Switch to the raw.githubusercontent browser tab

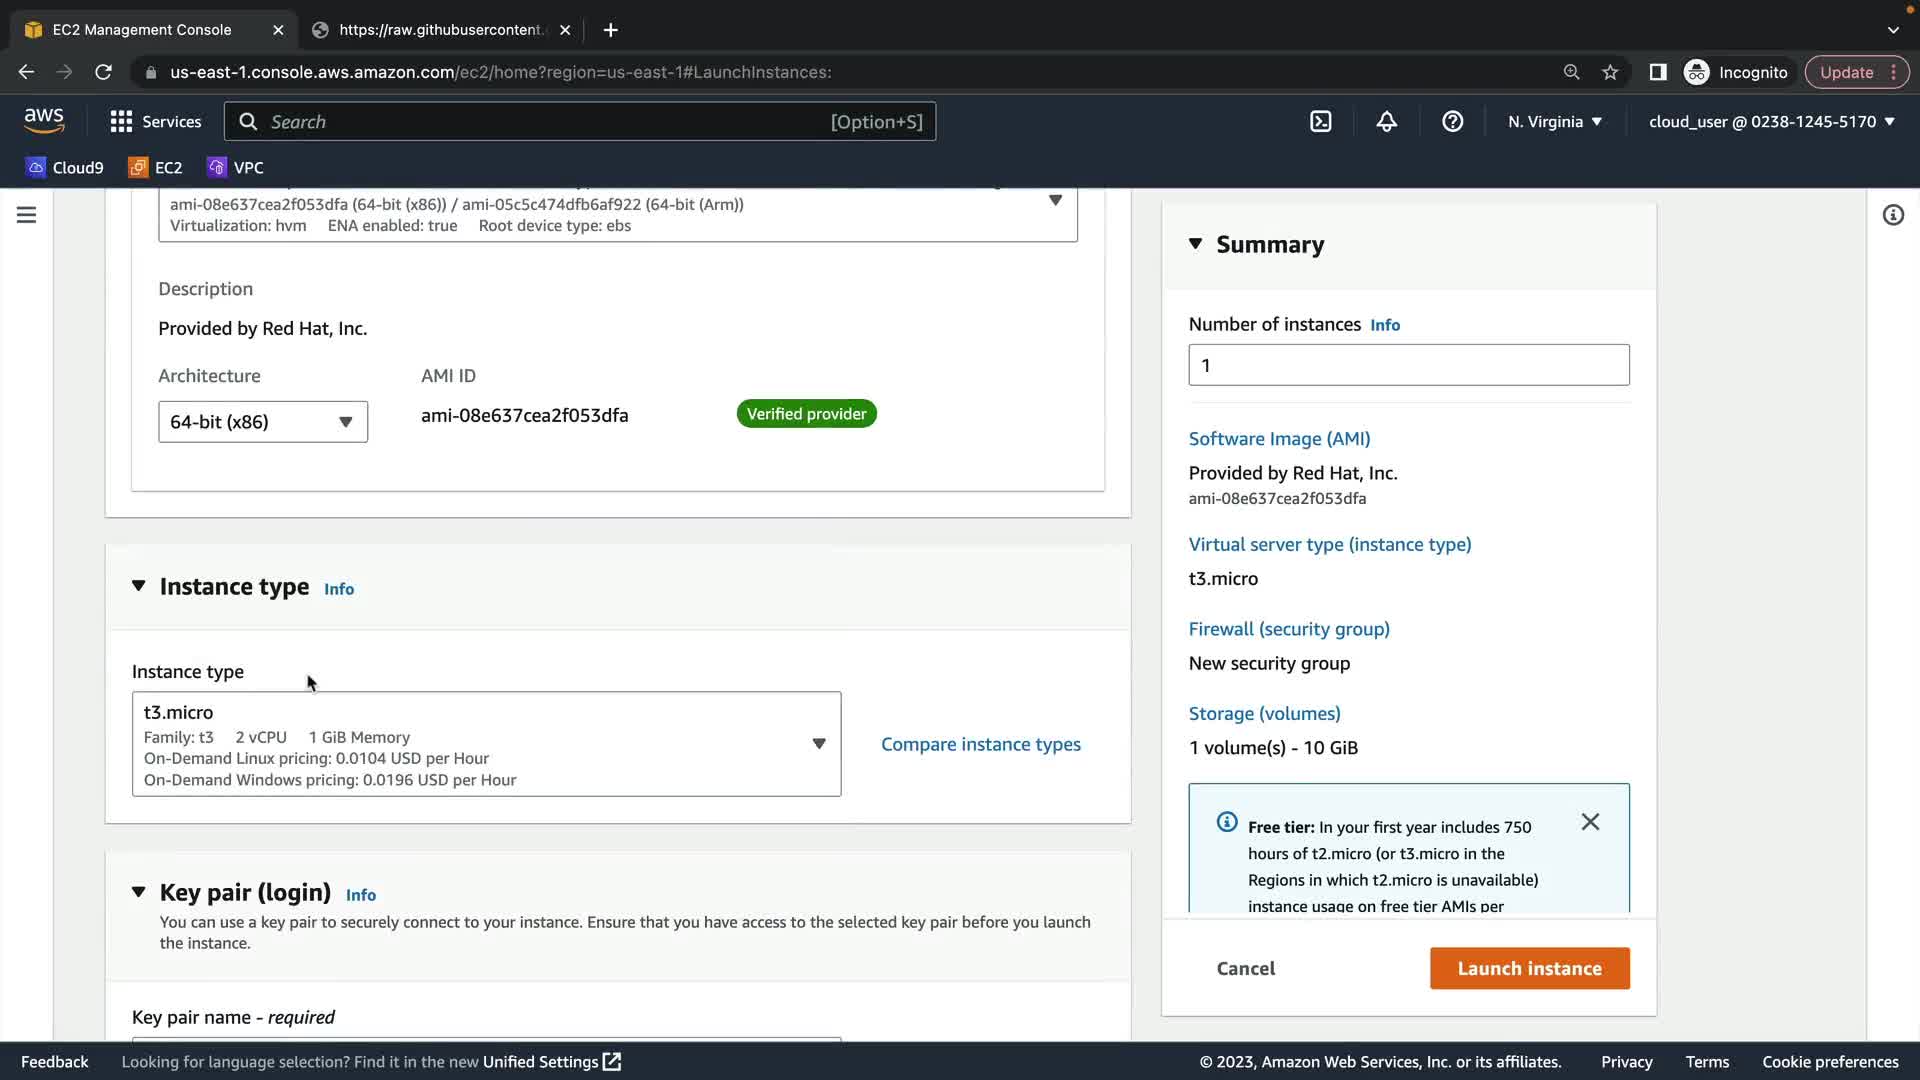pos(440,30)
